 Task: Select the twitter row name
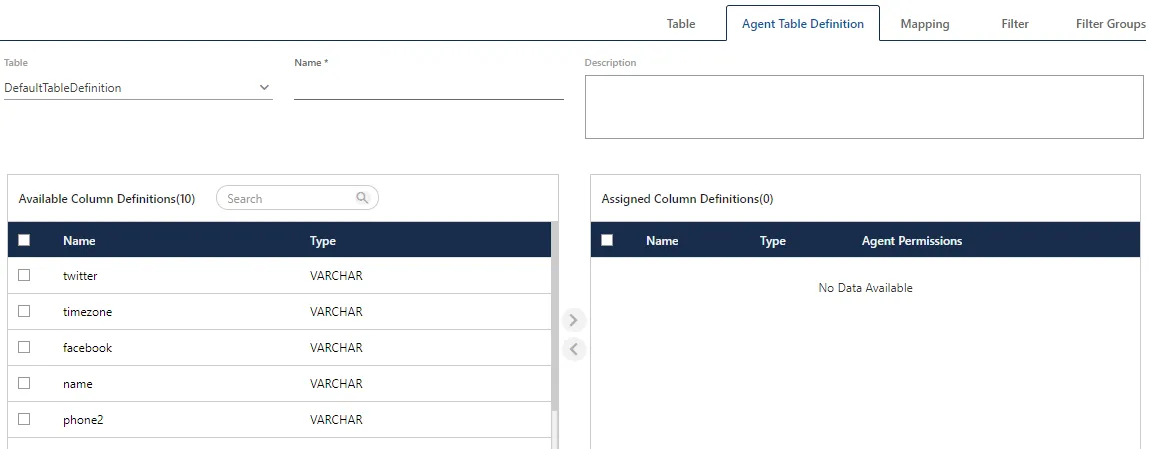(x=80, y=276)
